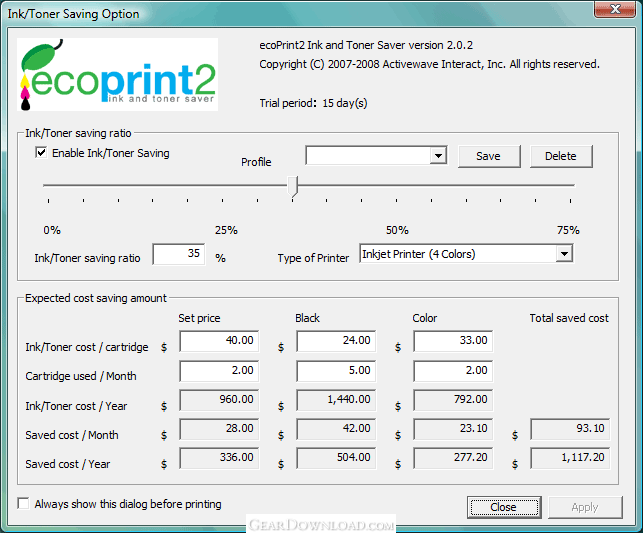Click the slider track near 50%
The width and height of the screenshot is (643, 533).
(x=397, y=185)
